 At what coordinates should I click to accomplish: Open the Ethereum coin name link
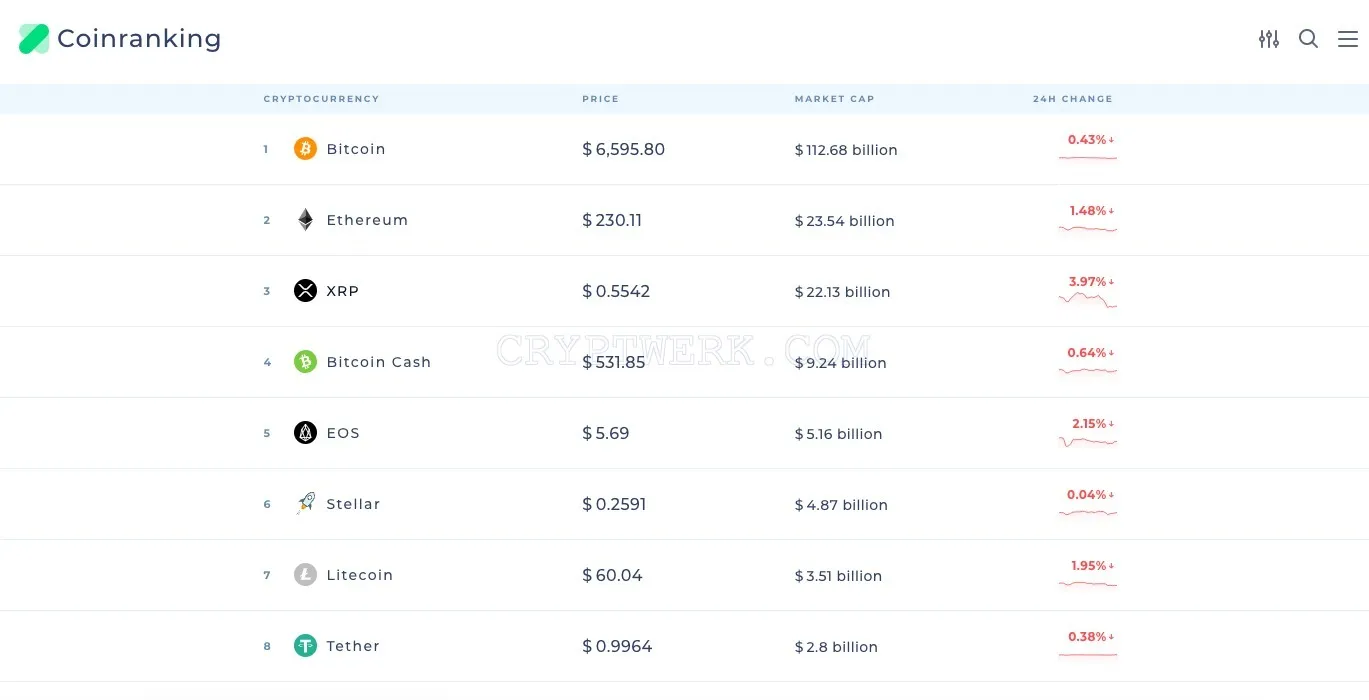point(367,220)
